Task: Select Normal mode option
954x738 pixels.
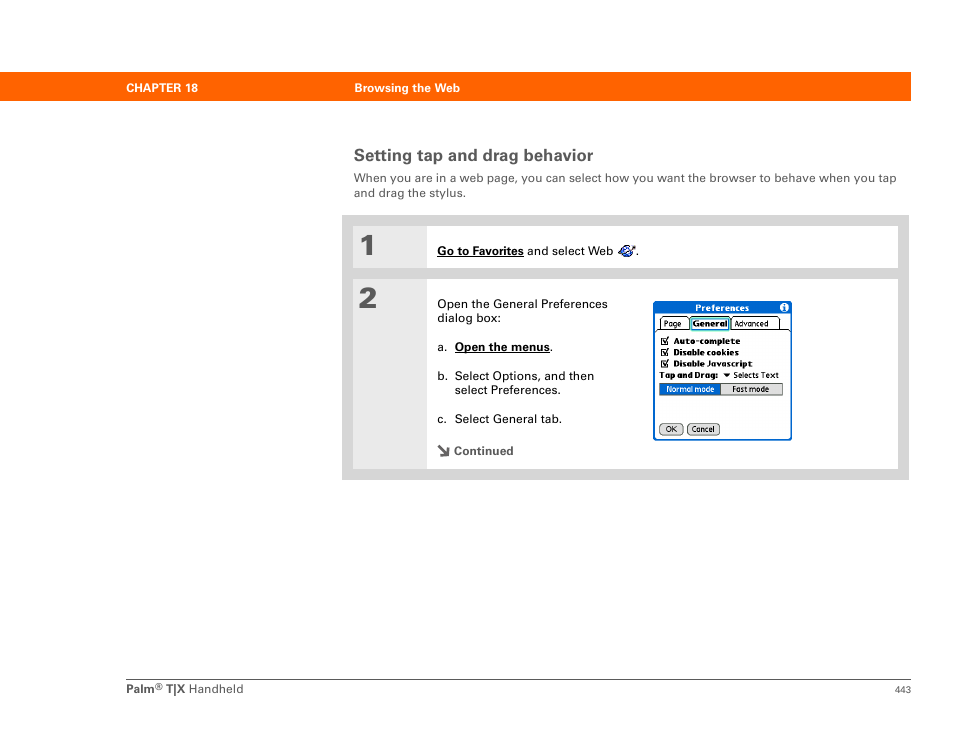Action: click(690, 389)
